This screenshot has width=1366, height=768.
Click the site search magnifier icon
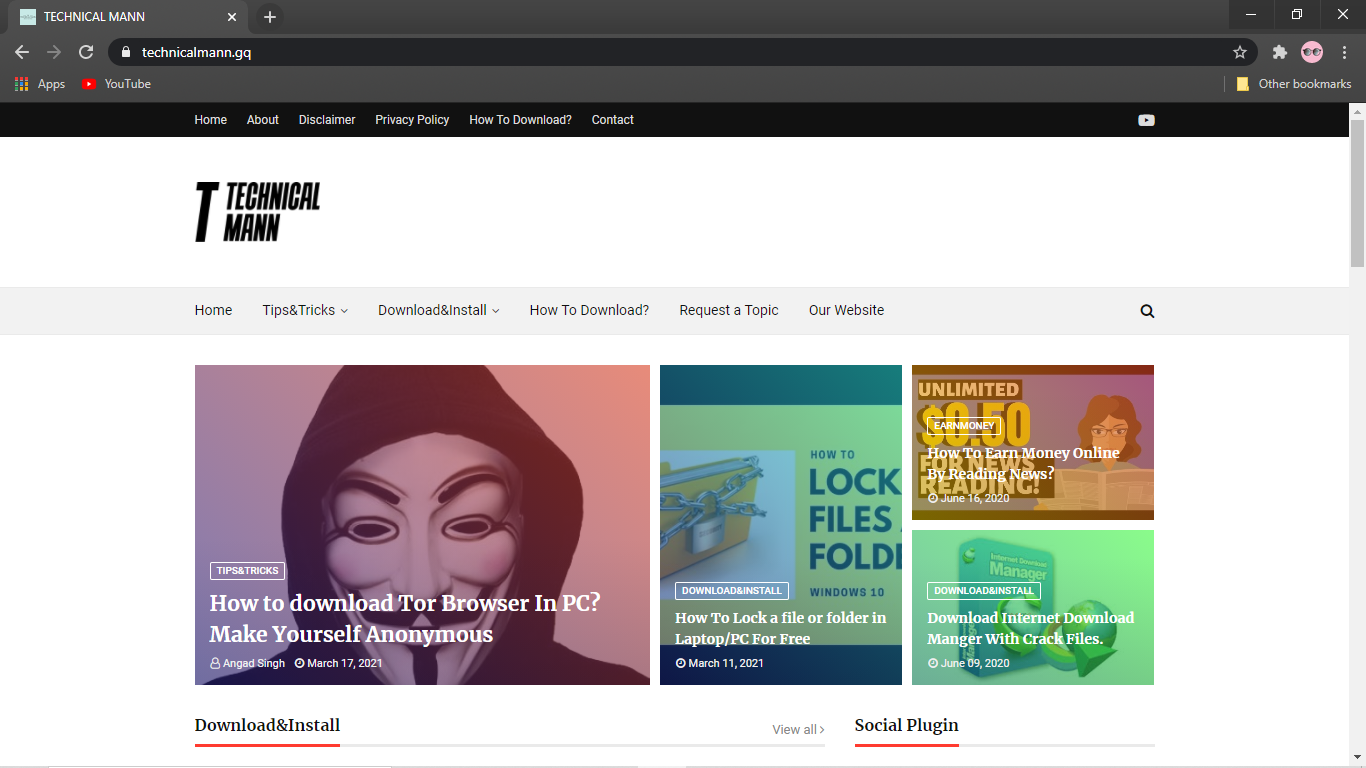(1147, 311)
